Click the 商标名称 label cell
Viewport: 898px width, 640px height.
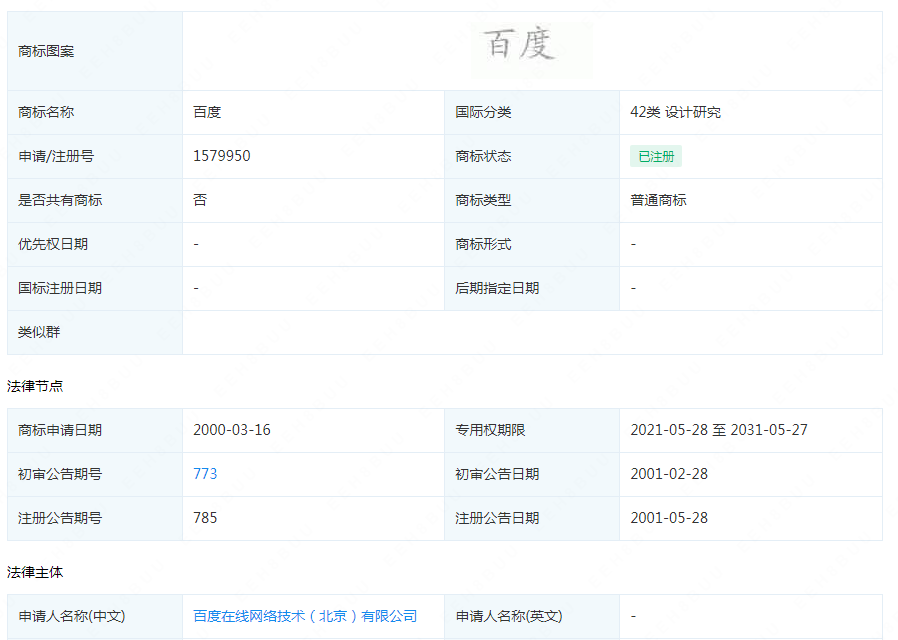[x=95, y=112]
